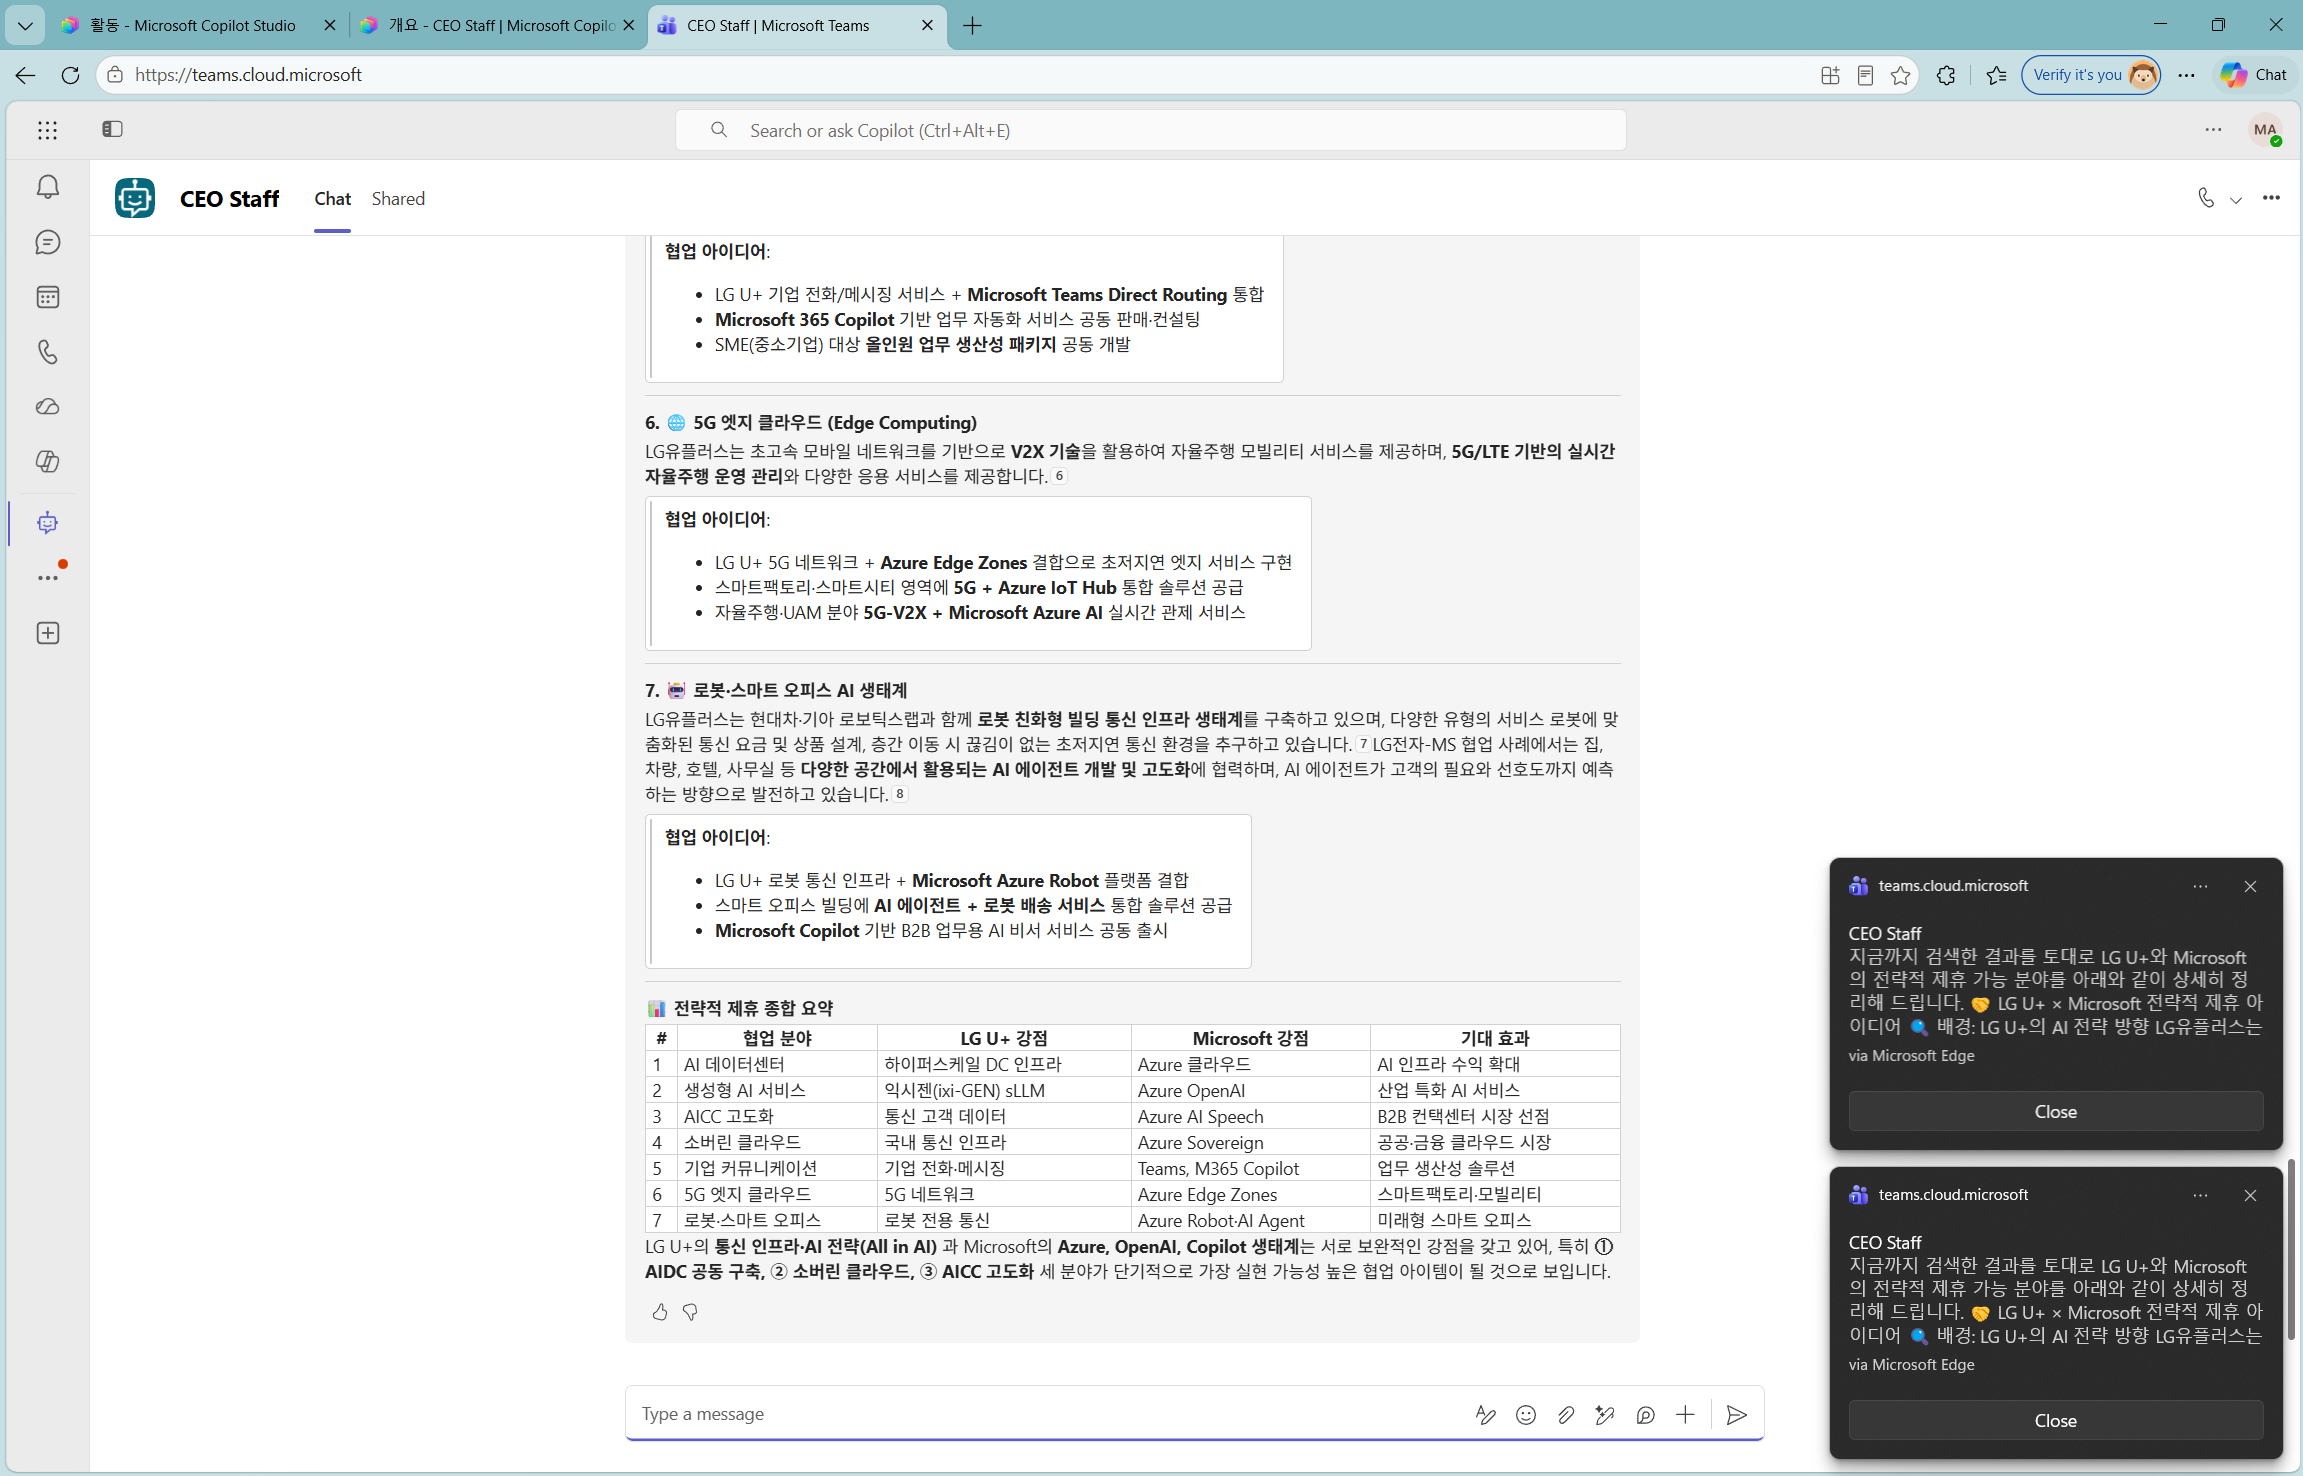Open citation reference 7
2303x1476 pixels.
1363,744
